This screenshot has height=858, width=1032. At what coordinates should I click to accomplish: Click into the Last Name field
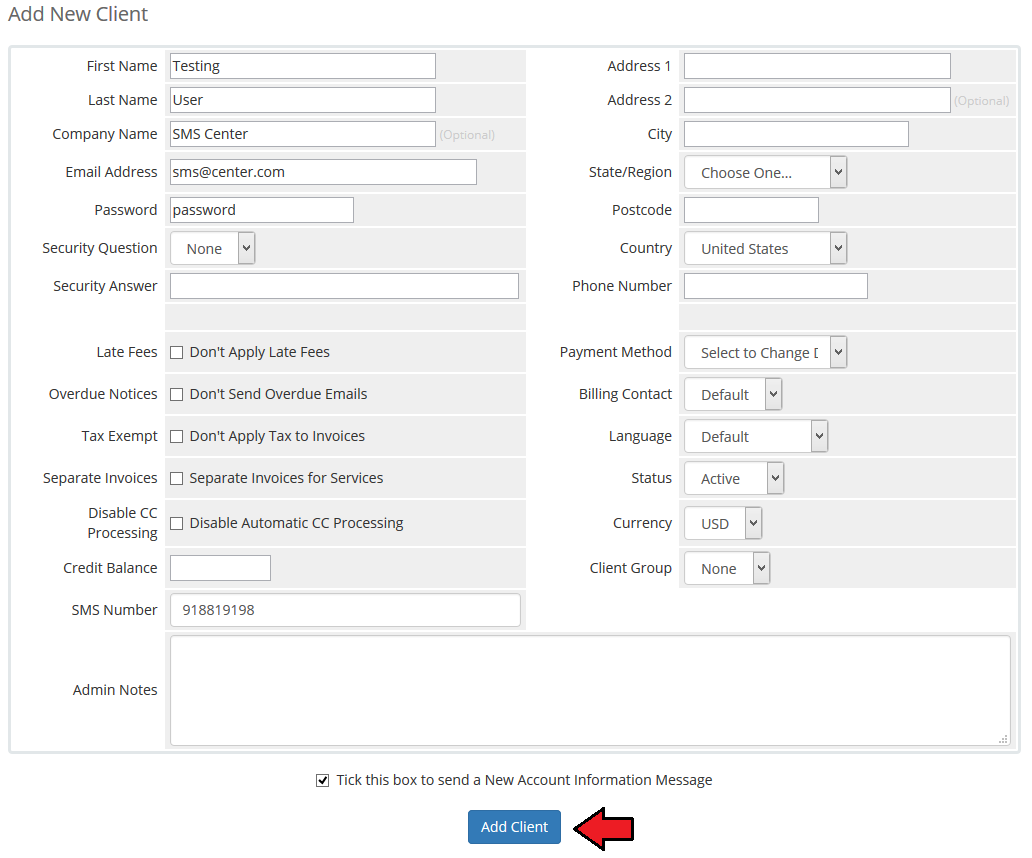coord(303,100)
